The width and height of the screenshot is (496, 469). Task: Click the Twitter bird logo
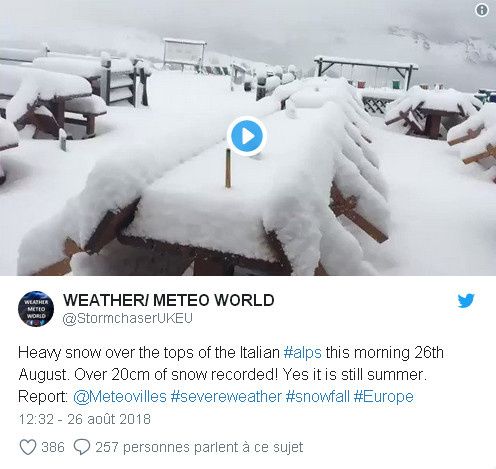pos(466,301)
